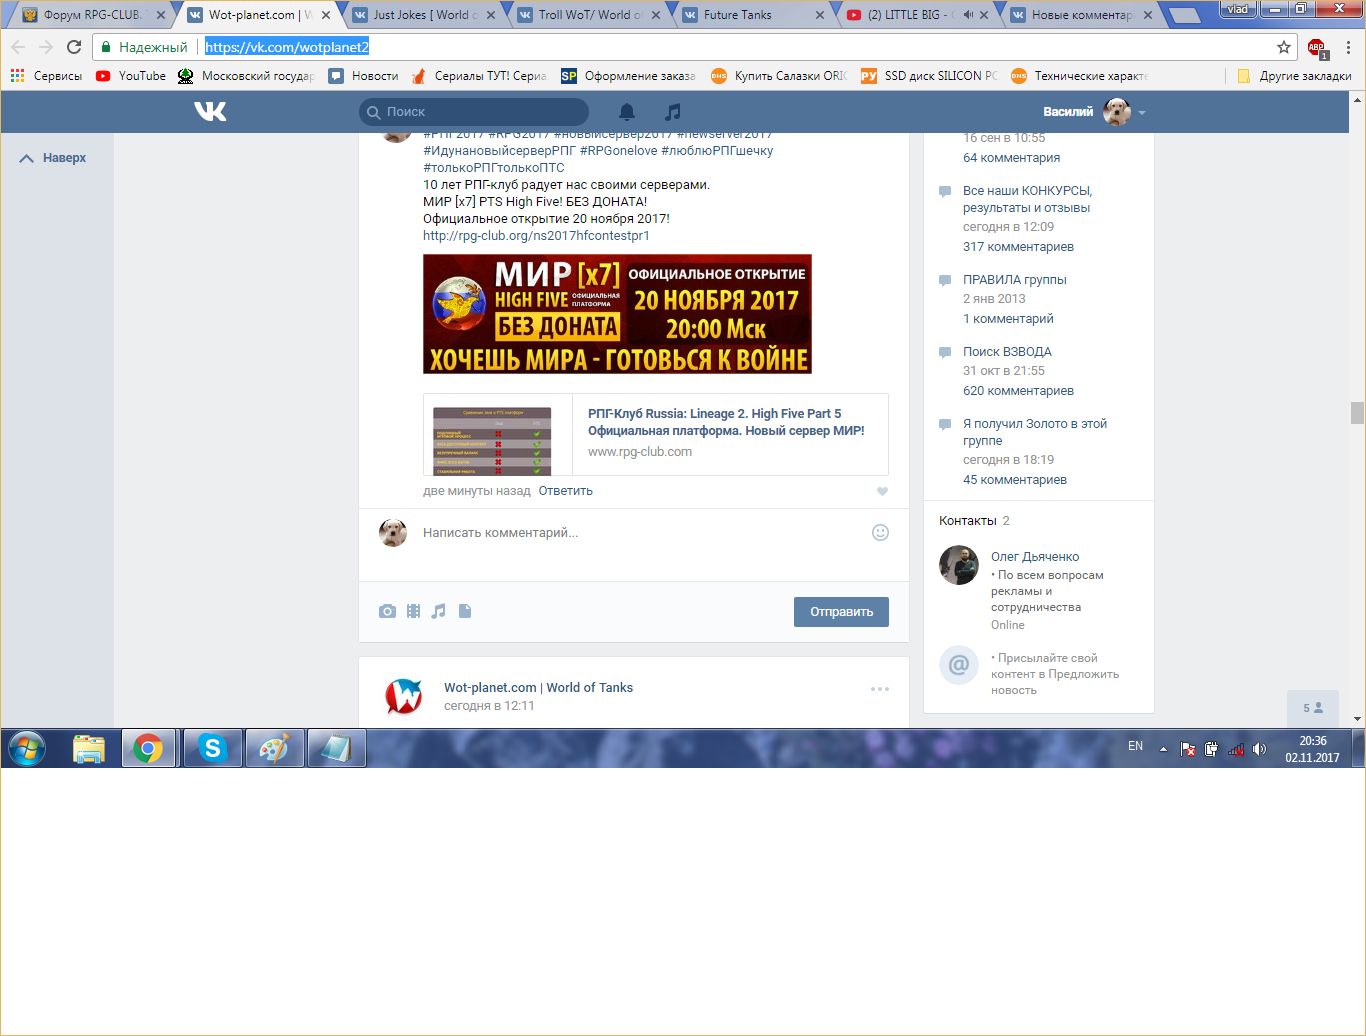The height and width of the screenshot is (1036, 1366).
Task: Open the Adblock Plus extension icon
Action: pyautogui.click(x=1317, y=47)
